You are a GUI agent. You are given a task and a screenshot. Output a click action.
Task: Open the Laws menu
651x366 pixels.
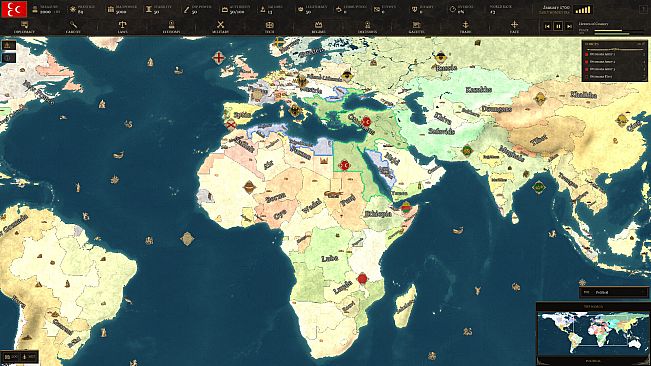[x=122, y=27]
